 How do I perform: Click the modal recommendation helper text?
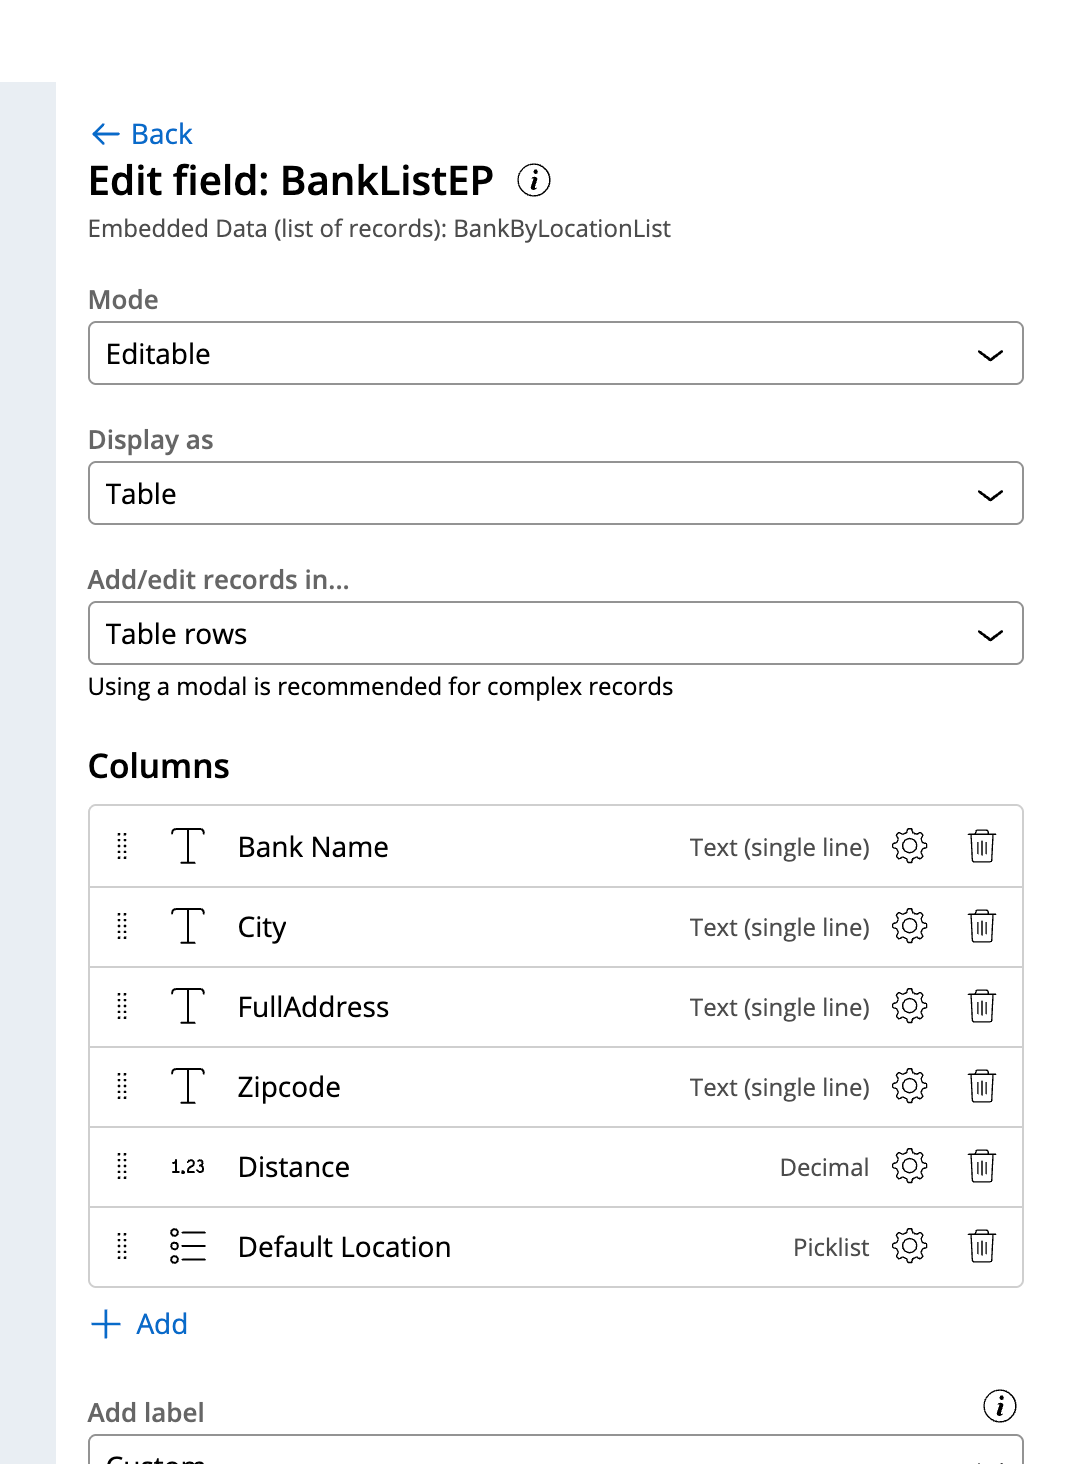(x=380, y=687)
